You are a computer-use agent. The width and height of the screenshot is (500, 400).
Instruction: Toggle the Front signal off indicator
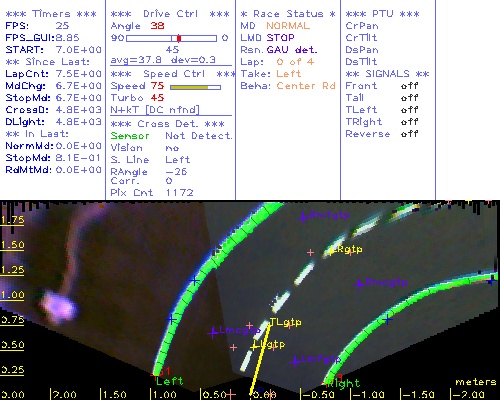410,86
